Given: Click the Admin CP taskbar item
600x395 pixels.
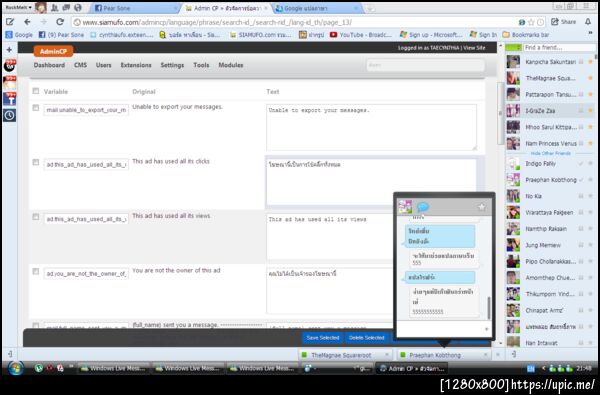Looking at the screenshot, I should pos(411,368).
